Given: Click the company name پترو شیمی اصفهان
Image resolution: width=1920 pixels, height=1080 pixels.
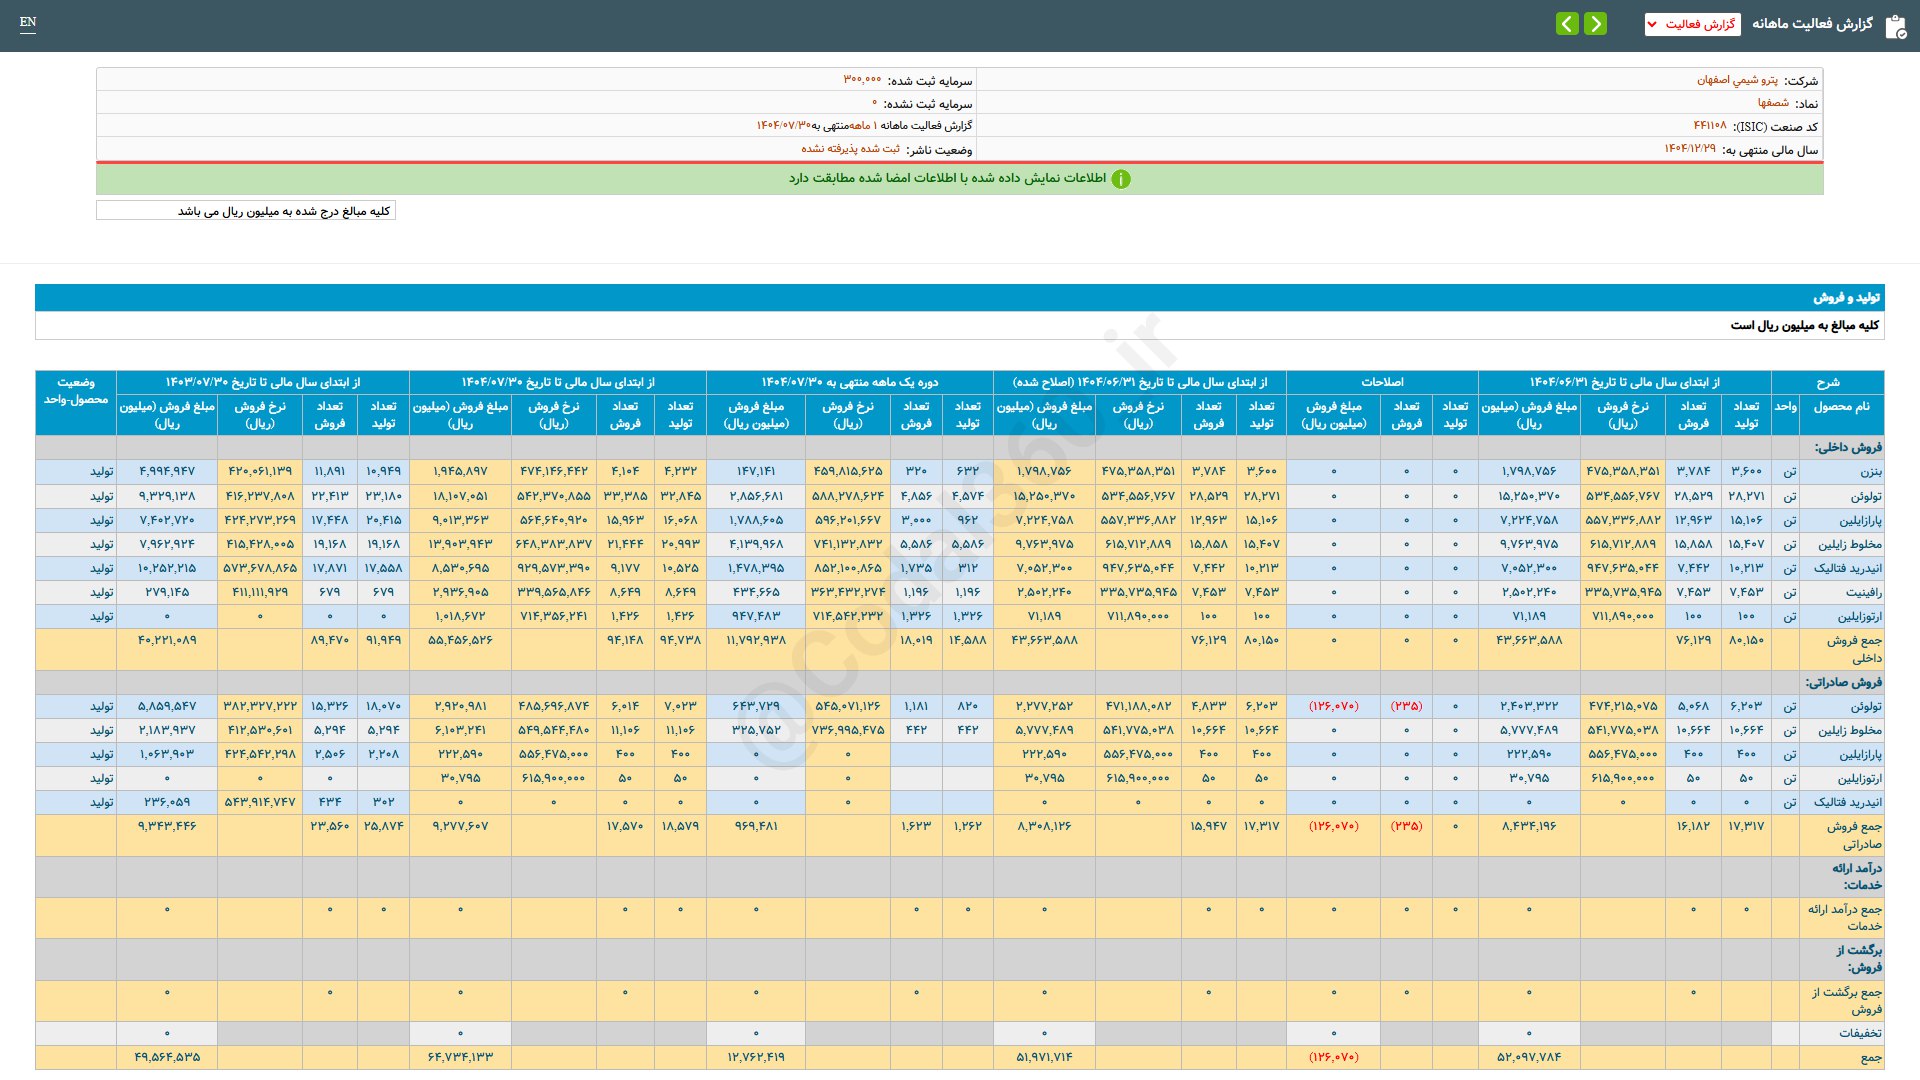Looking at the screenshot, I should [1737, 80].
